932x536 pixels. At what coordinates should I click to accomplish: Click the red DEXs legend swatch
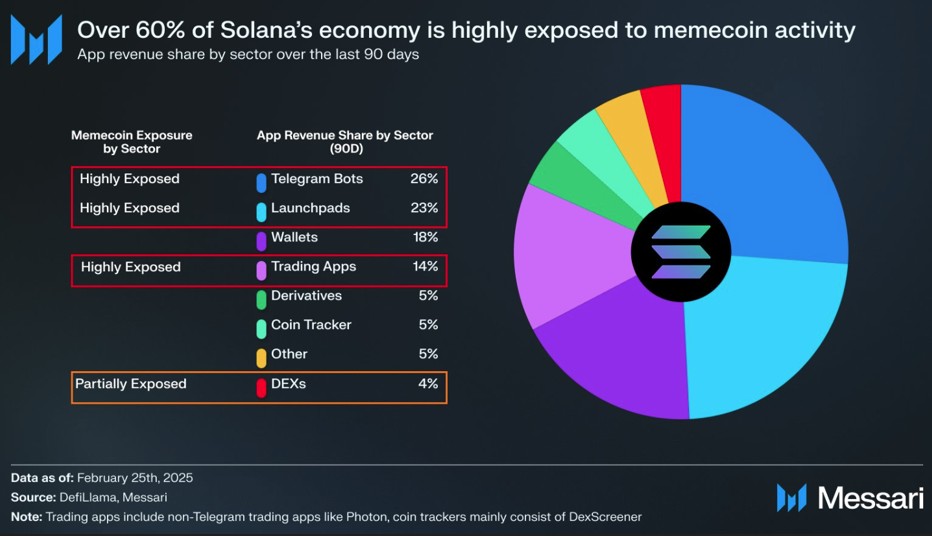coord(261,386)
